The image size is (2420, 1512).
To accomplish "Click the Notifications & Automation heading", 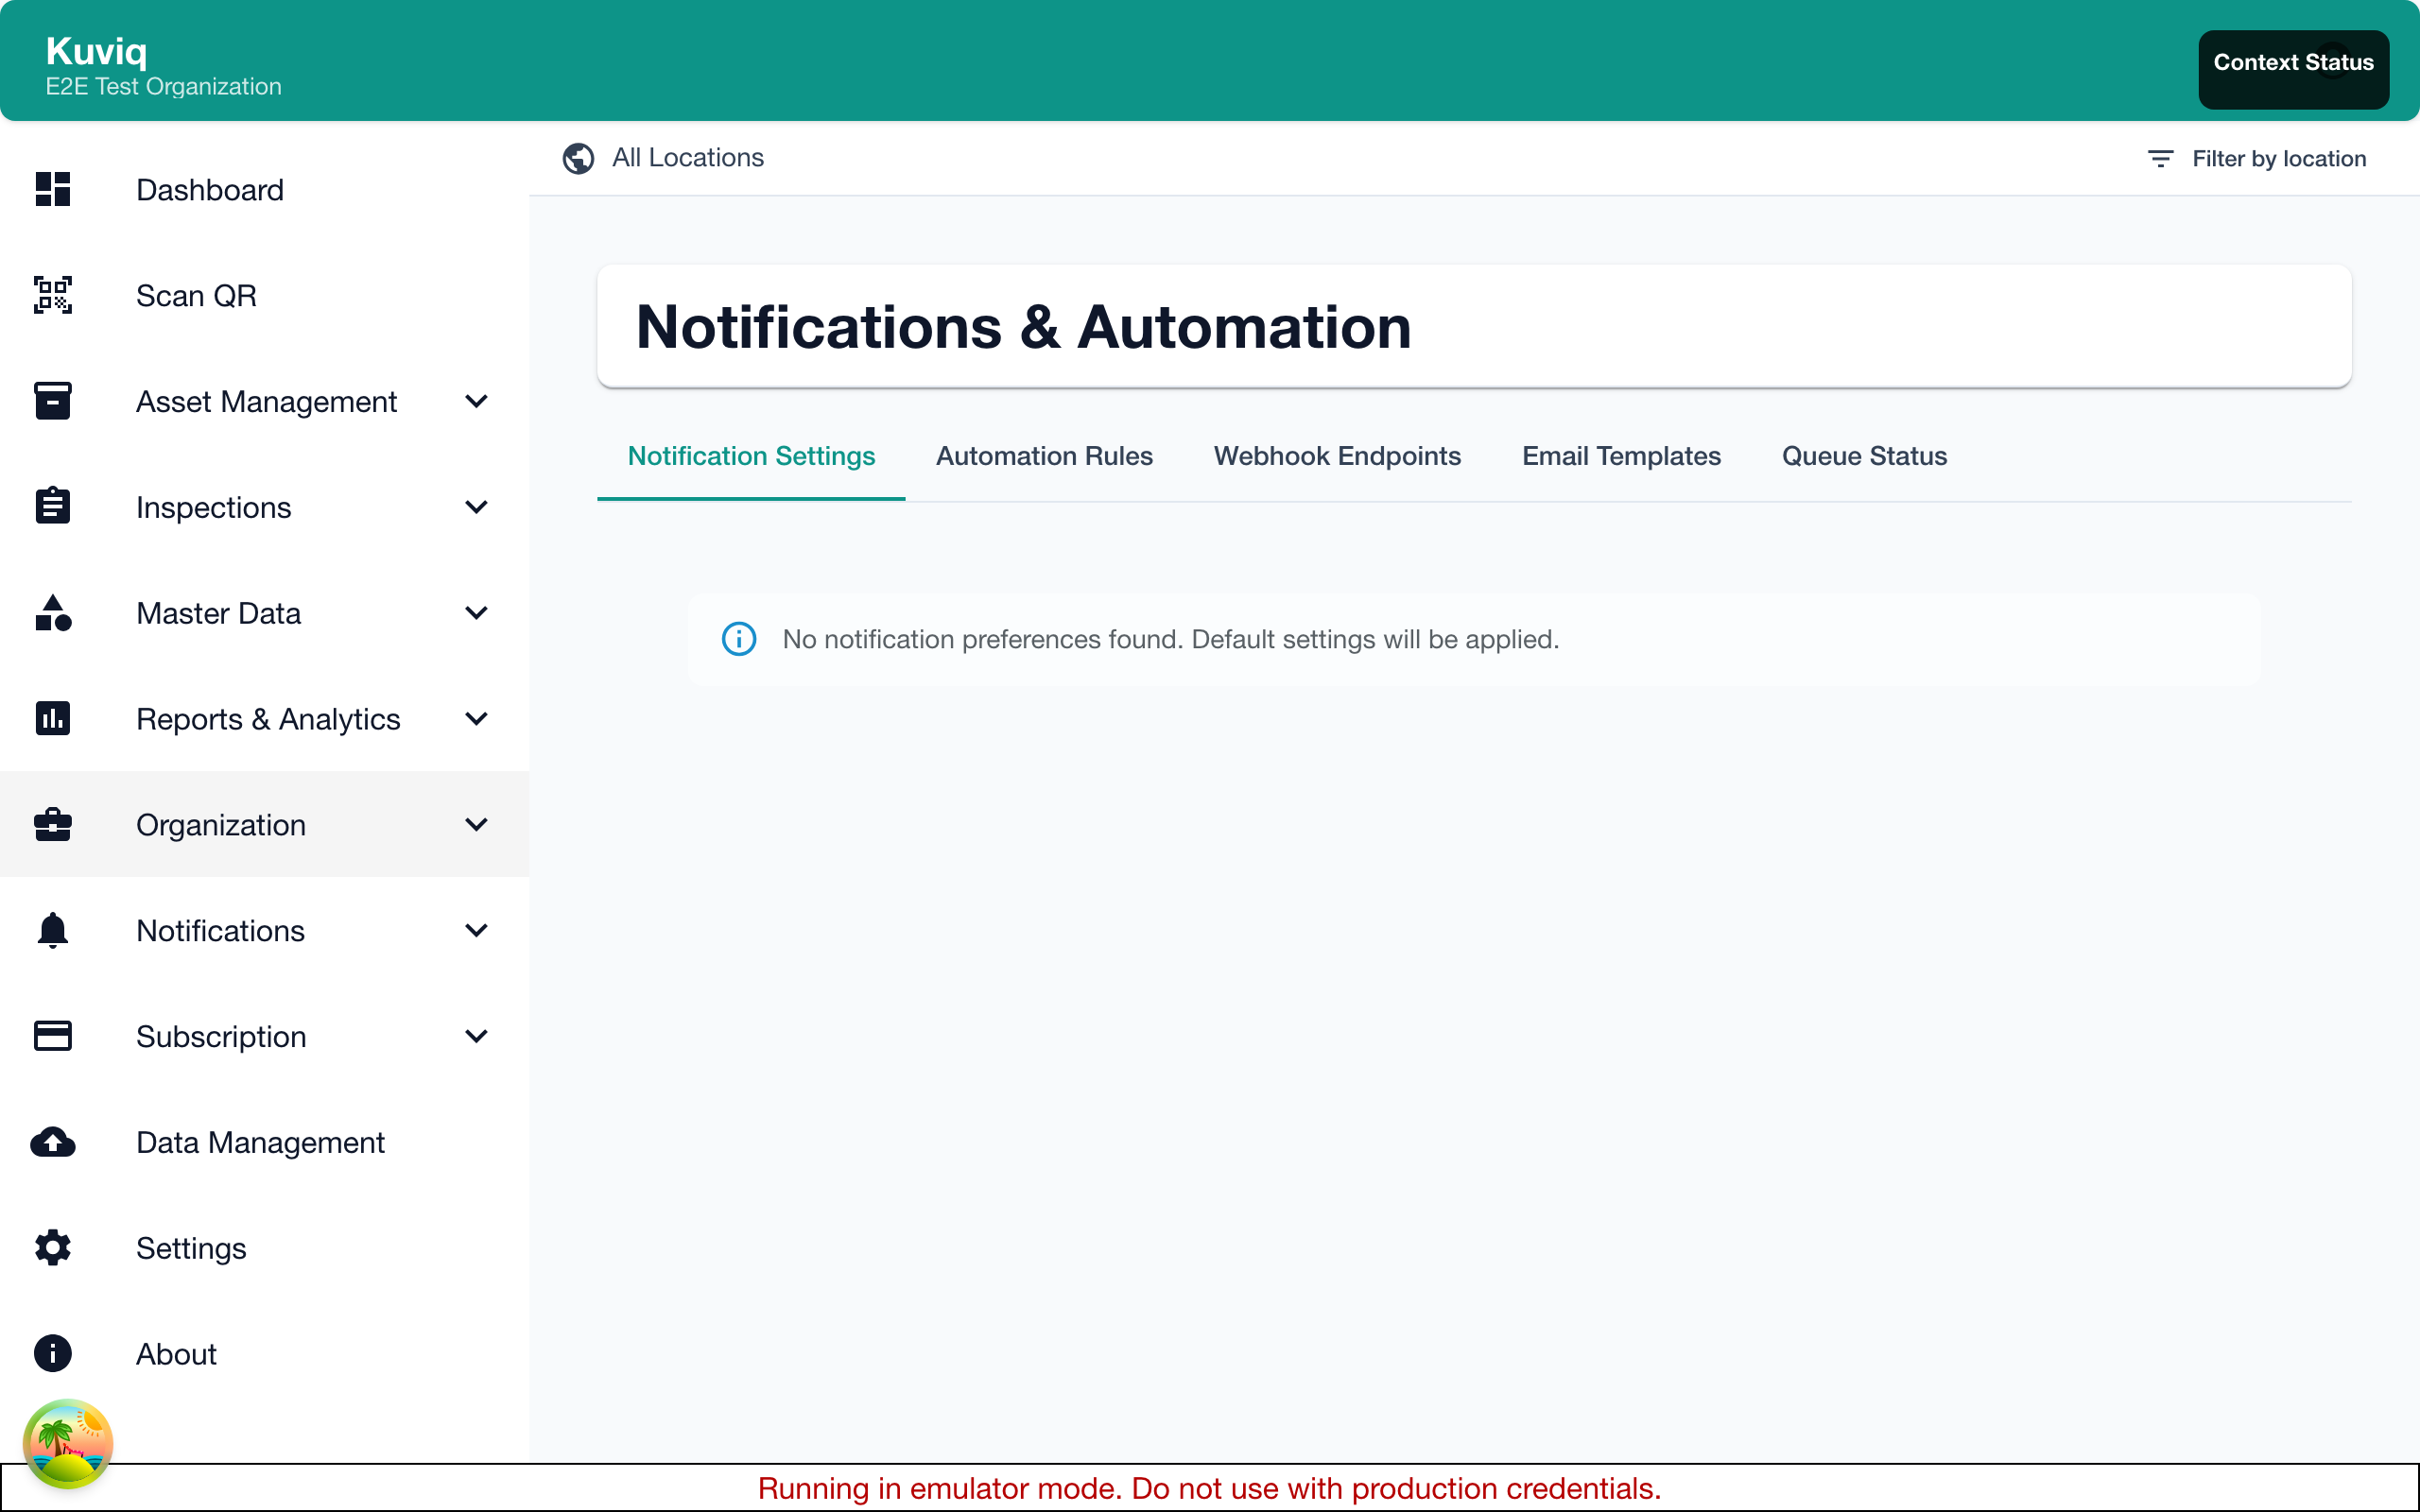I will point(1023,326).
